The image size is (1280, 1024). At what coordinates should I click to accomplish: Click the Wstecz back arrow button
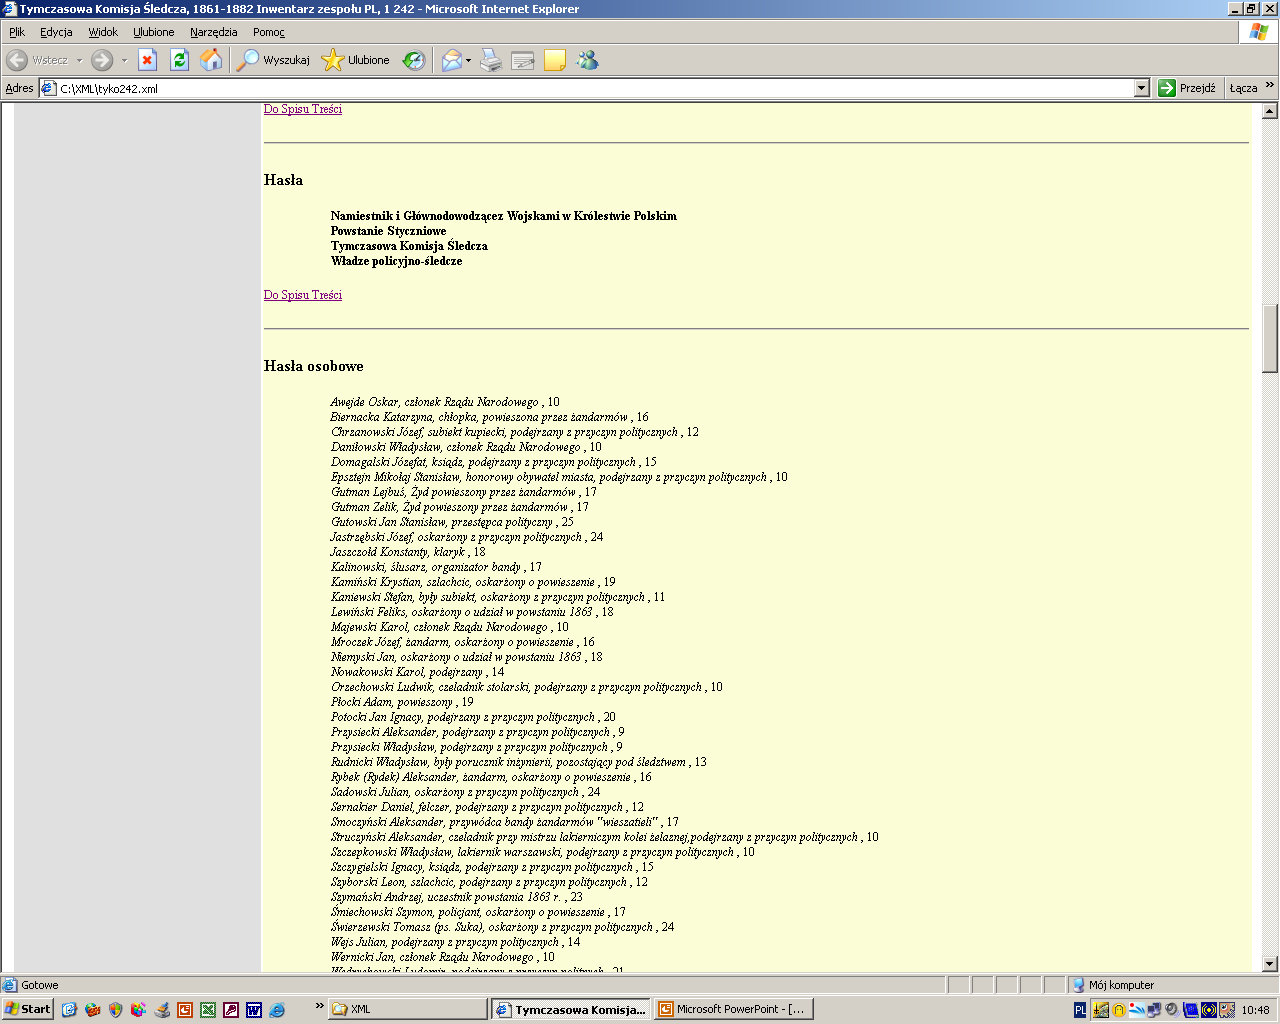[x=37, y=60]
